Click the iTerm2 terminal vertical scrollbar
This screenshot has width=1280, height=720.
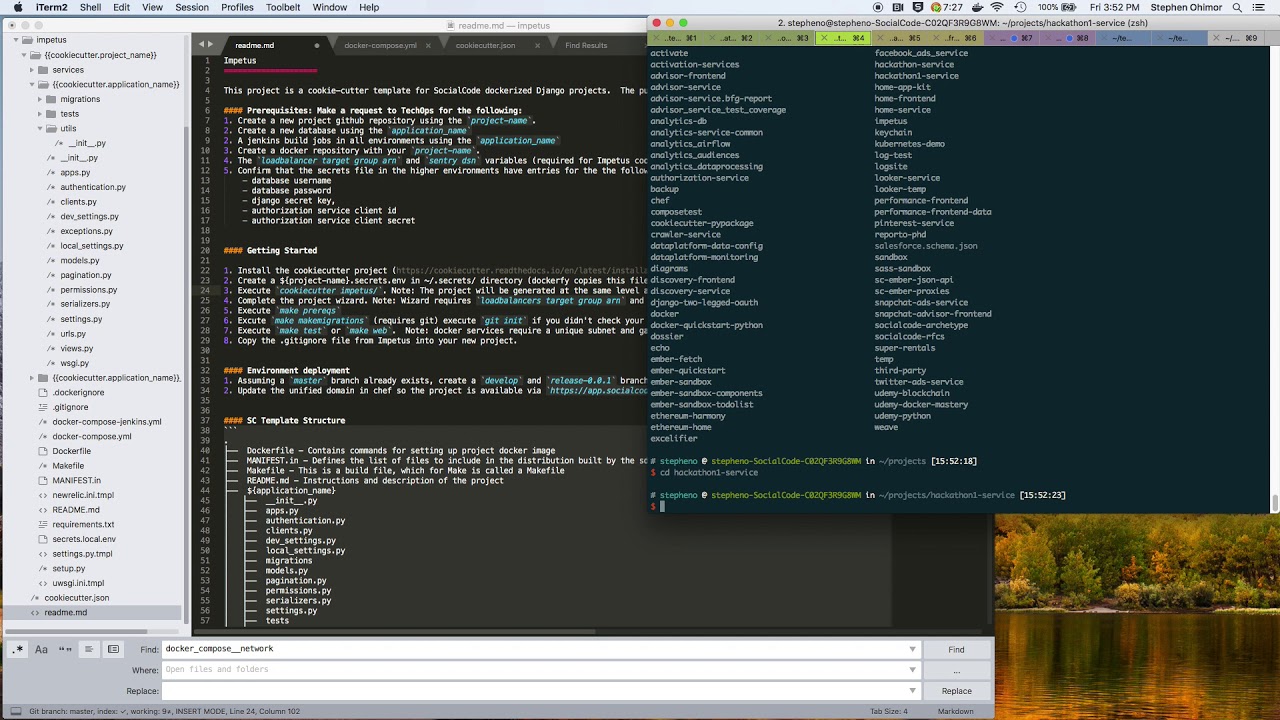click(x=1275, y=503)
